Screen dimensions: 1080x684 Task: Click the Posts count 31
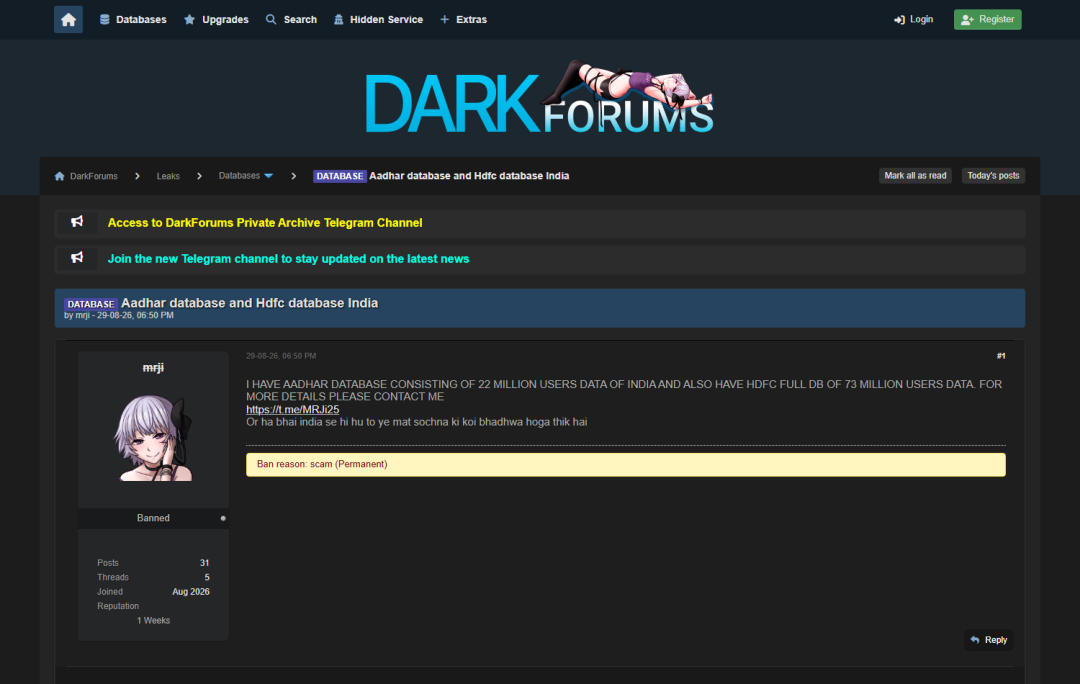[205, 563]
